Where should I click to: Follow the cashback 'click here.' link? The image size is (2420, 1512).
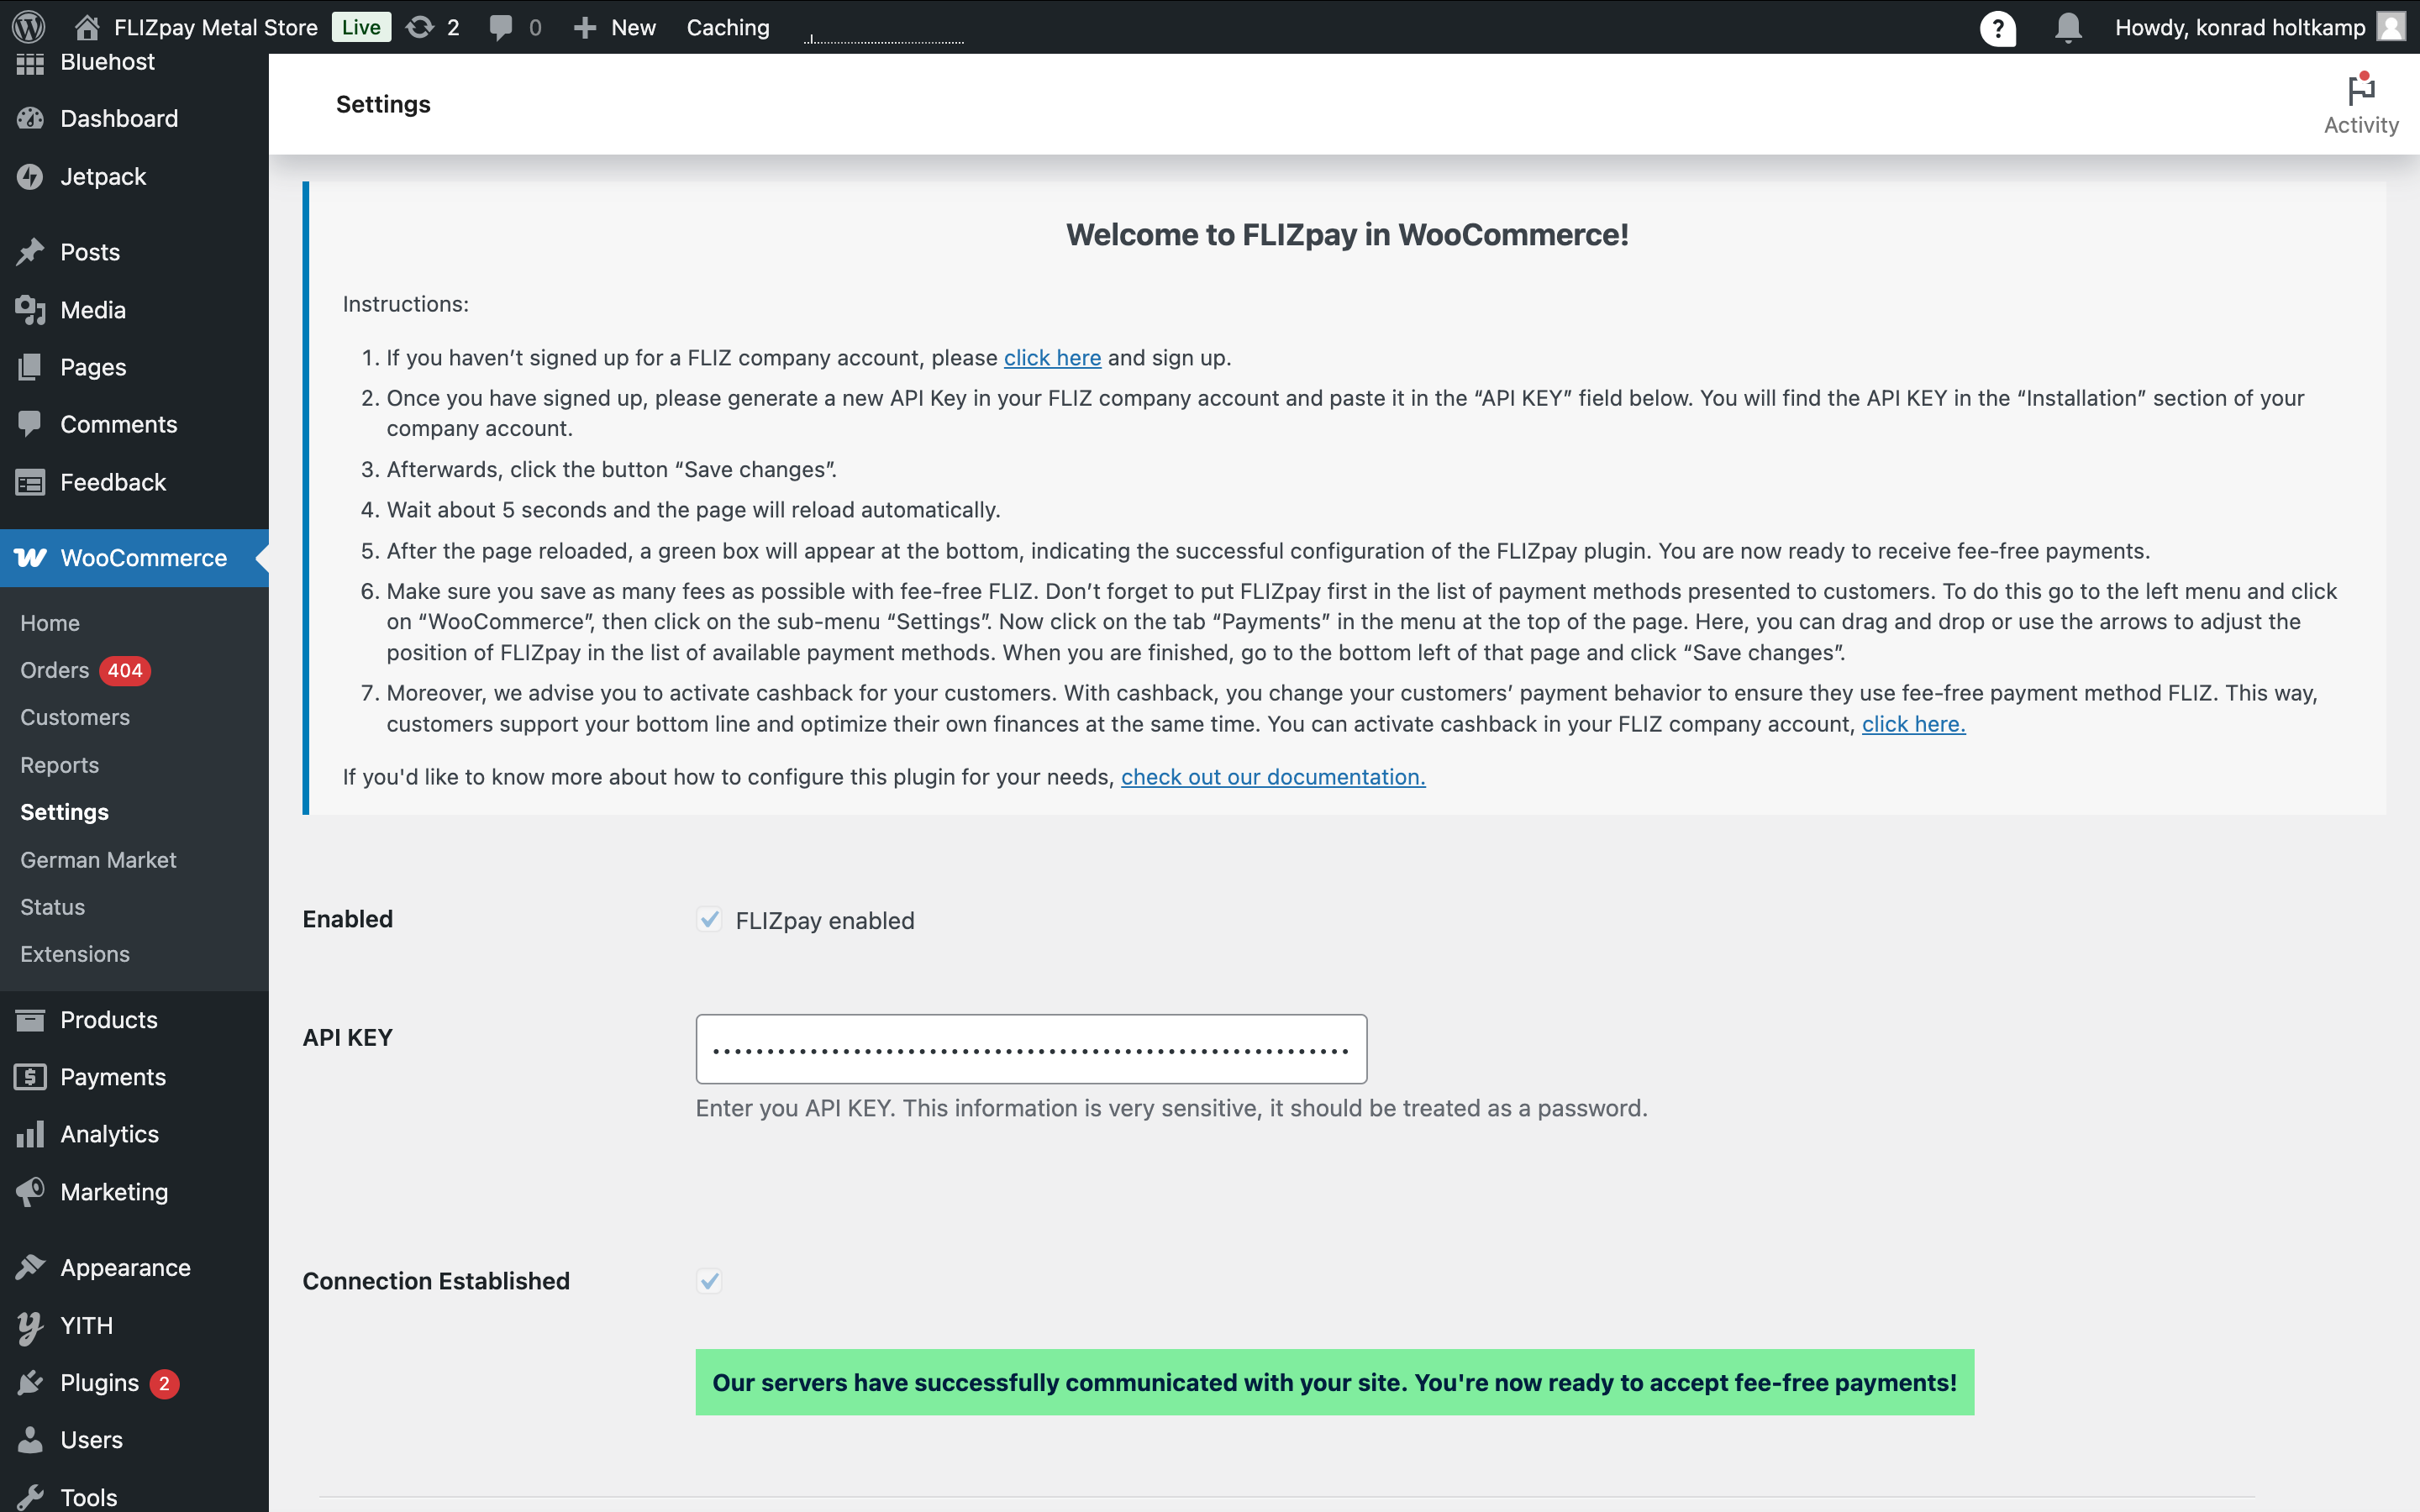(x=1913, y=724)
